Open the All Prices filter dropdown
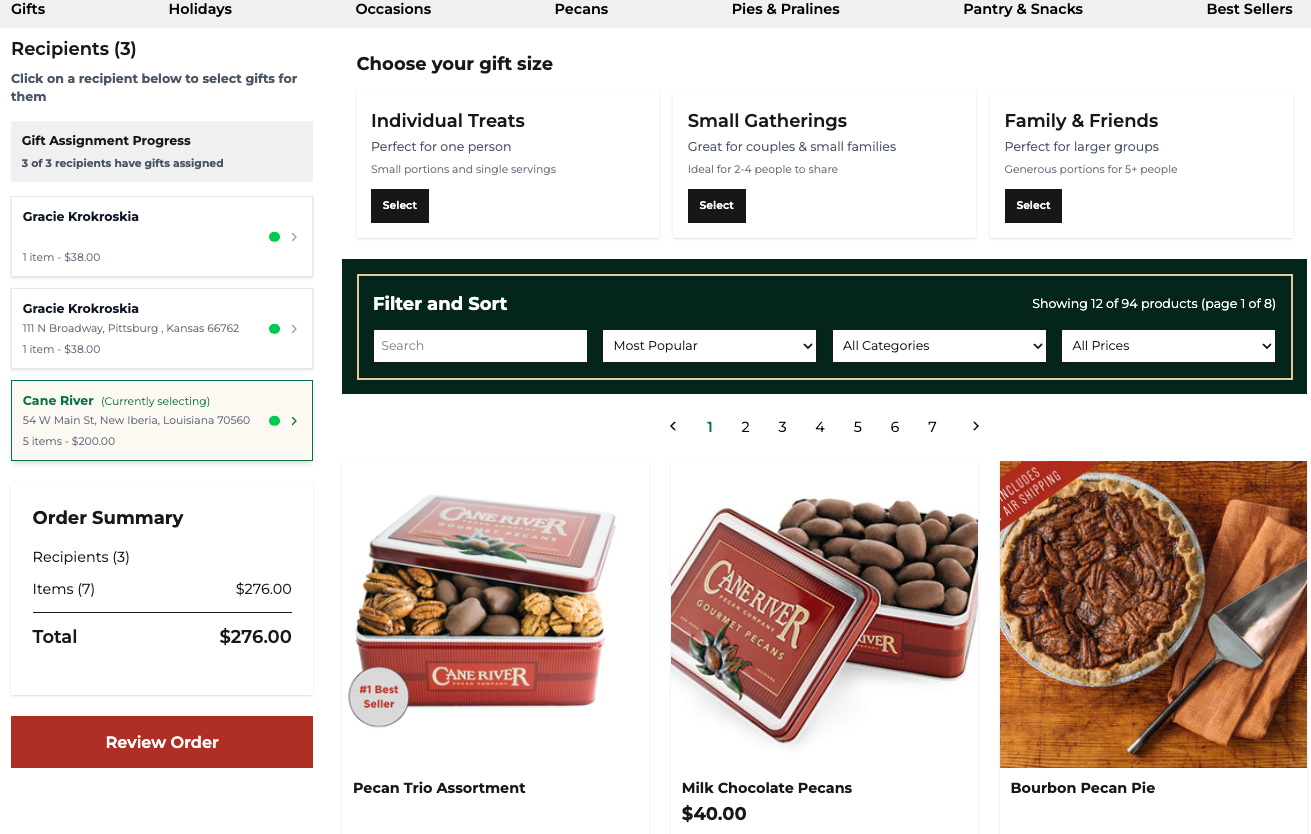This screenshot has height=834, width=1311. pyautogui.click(x=1168, y=346)
